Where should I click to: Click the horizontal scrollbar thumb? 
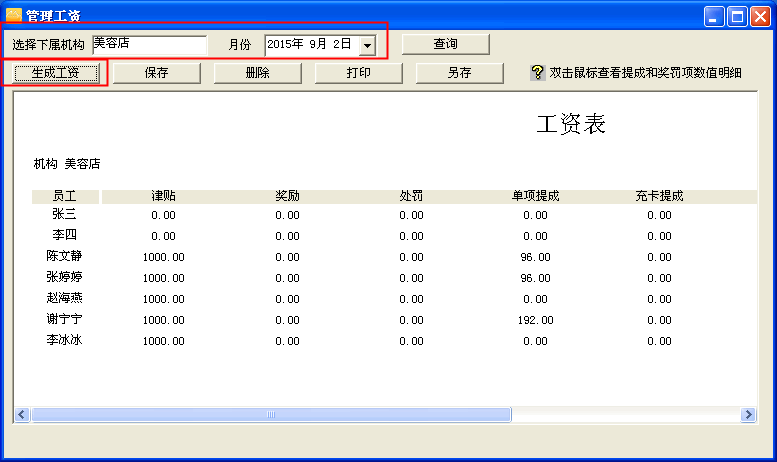click(x=271, y=414)
